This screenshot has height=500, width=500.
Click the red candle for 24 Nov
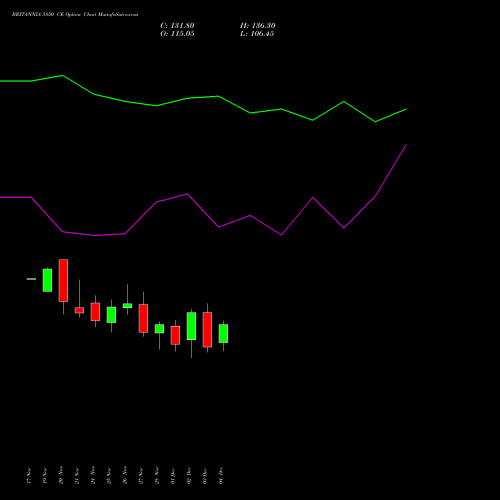click(x=95, y=312)
